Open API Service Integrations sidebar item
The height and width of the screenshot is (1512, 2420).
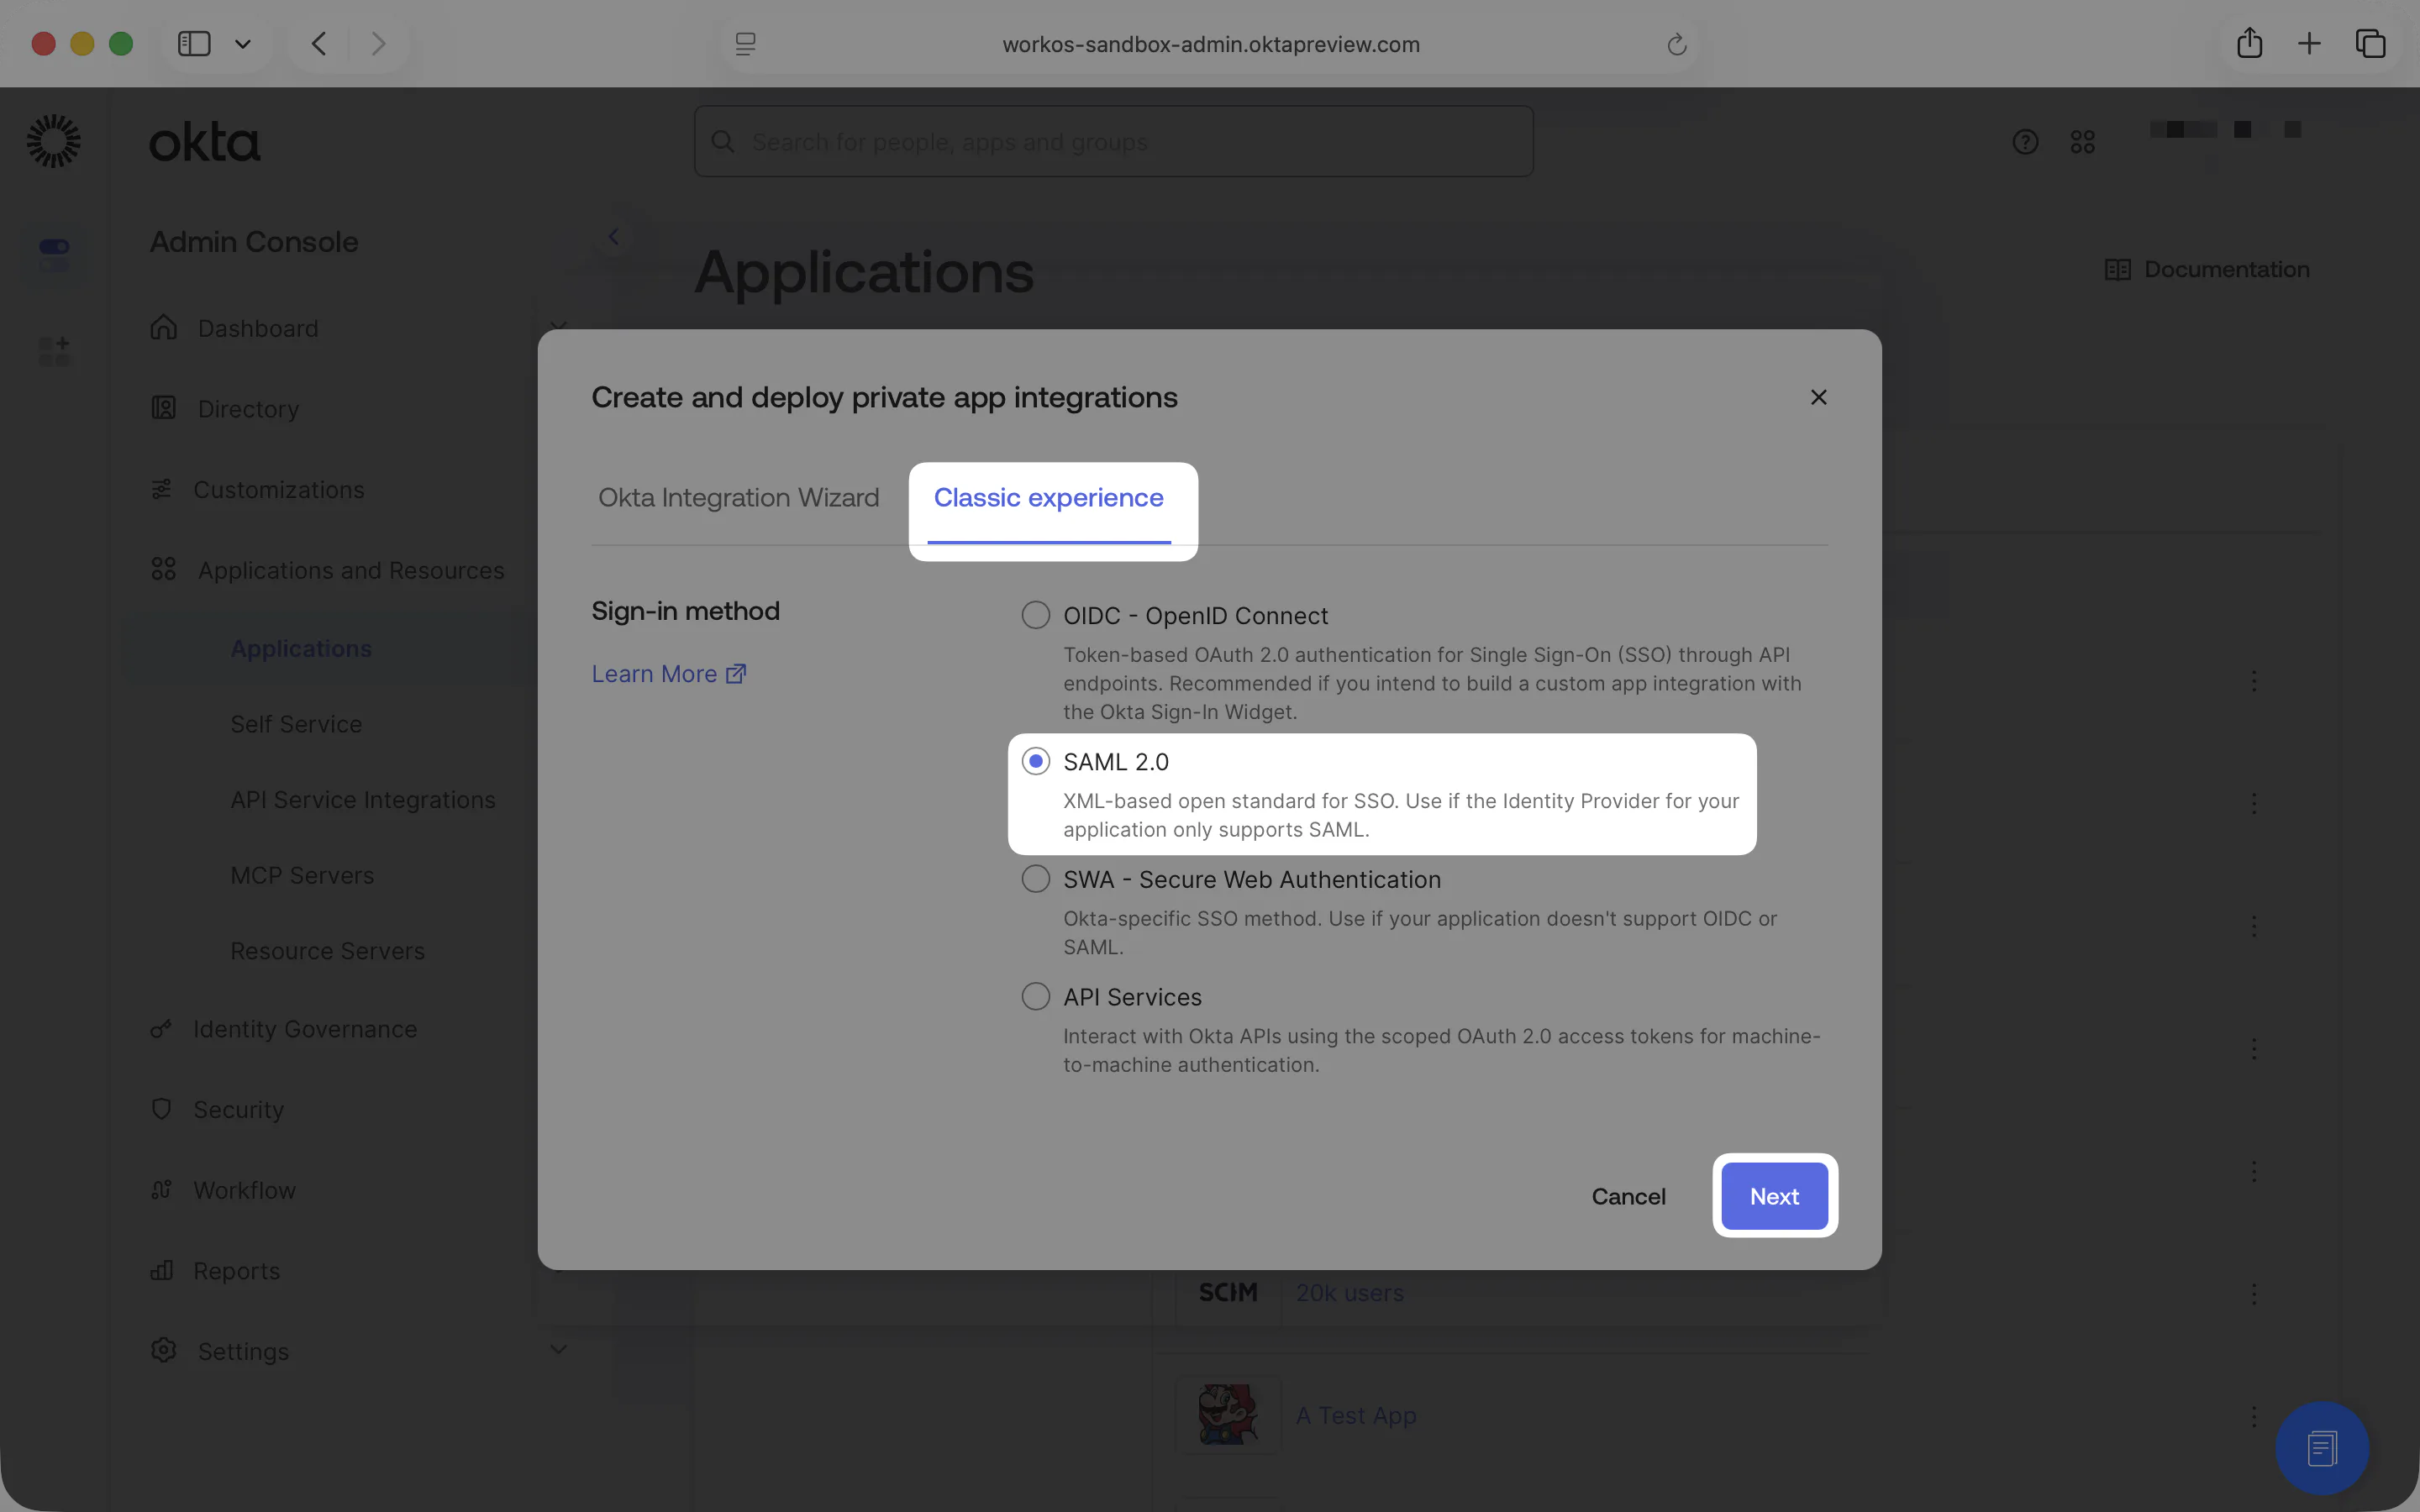(363, 800)
